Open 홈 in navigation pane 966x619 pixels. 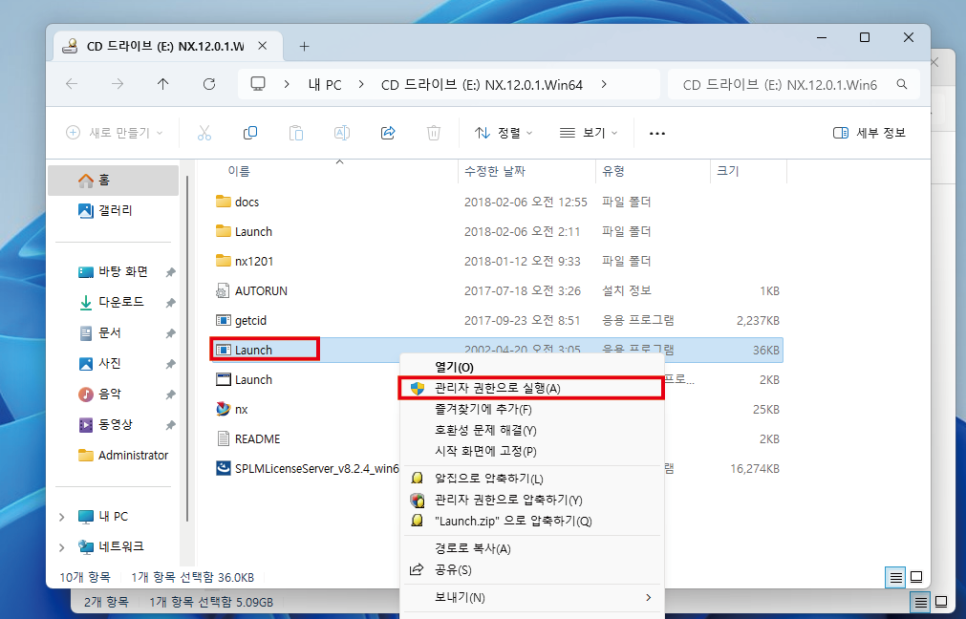[x=113, y=180]
